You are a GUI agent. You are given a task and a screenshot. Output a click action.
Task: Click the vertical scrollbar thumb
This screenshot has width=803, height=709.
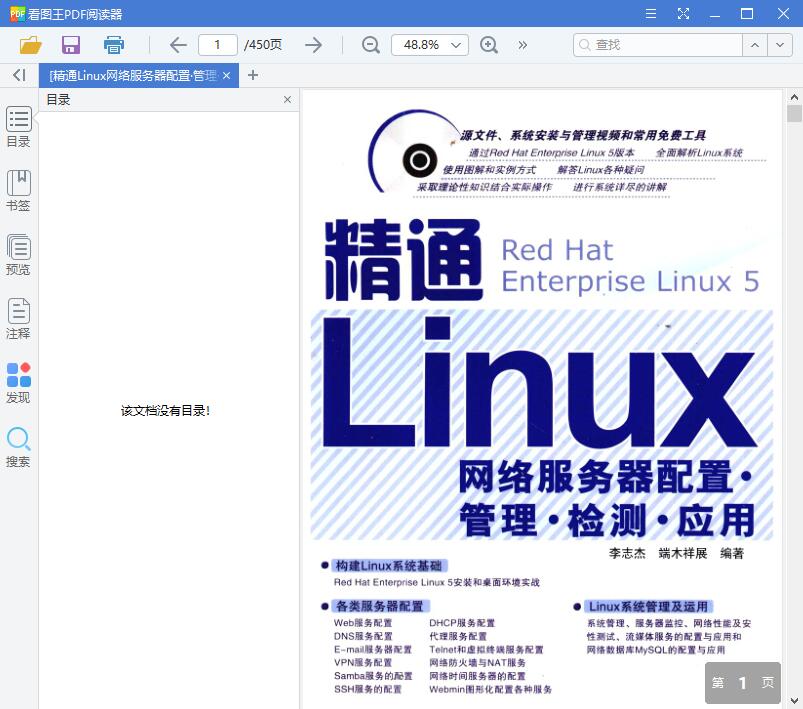794,113
